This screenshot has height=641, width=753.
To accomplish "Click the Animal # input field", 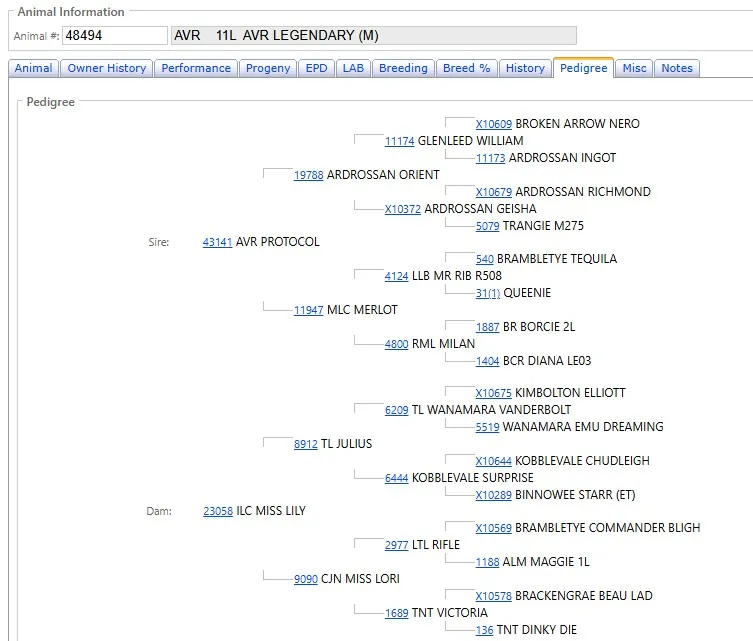I will tap(115, 36).
